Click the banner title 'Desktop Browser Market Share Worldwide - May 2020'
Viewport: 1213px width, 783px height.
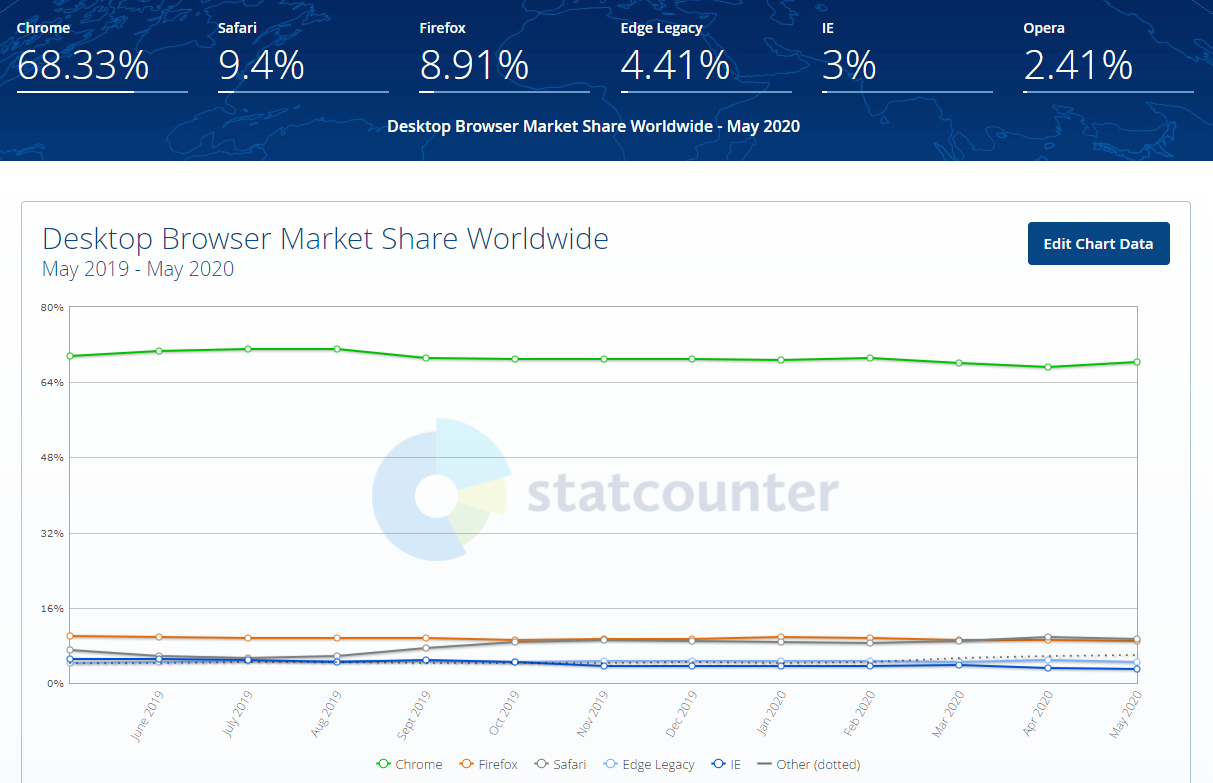pyautogui.click(x=593, y=126)
